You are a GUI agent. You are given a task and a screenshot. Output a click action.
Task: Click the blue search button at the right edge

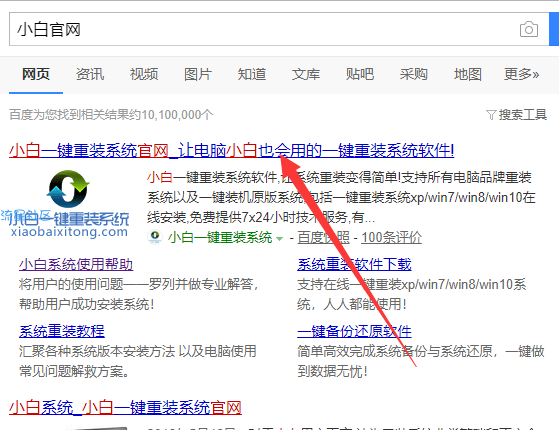[554, 29]
